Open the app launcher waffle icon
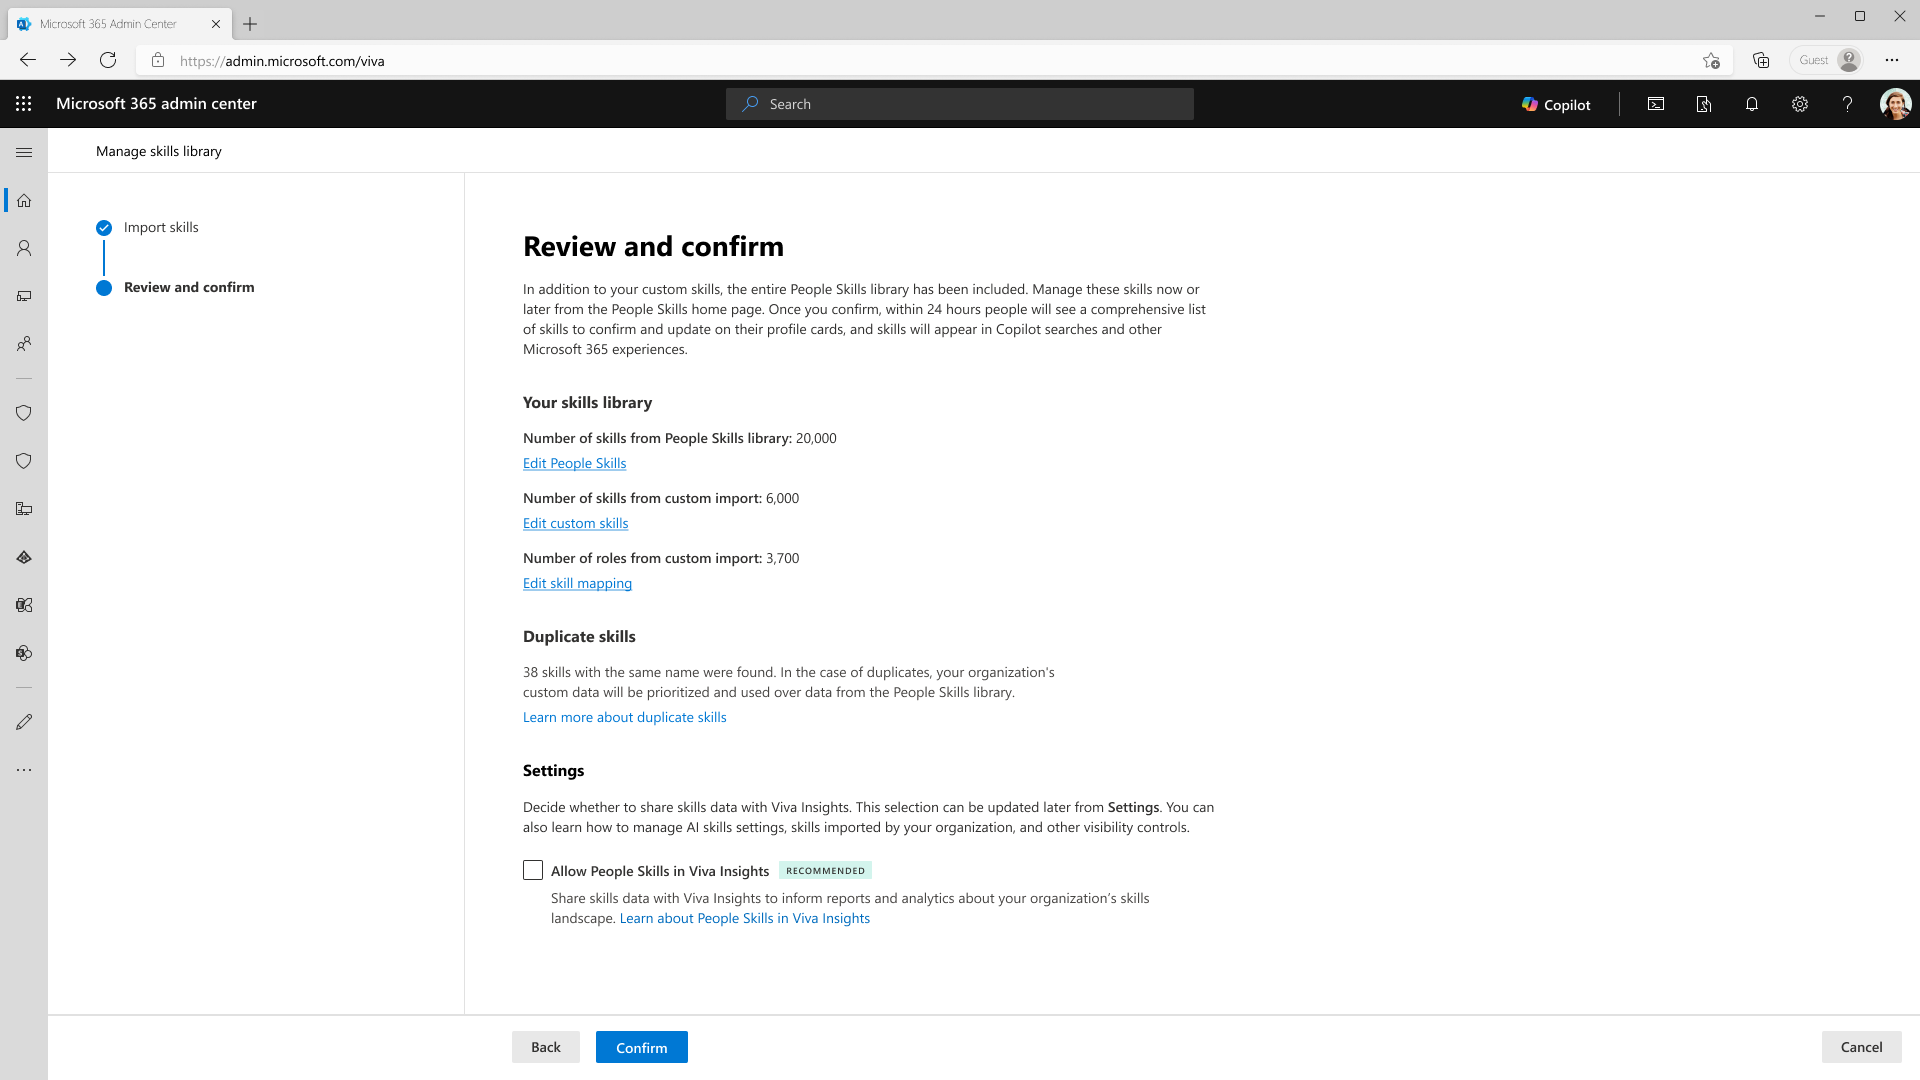The width and height of the screenshot is (1920, 1080). tap(24, 104)
